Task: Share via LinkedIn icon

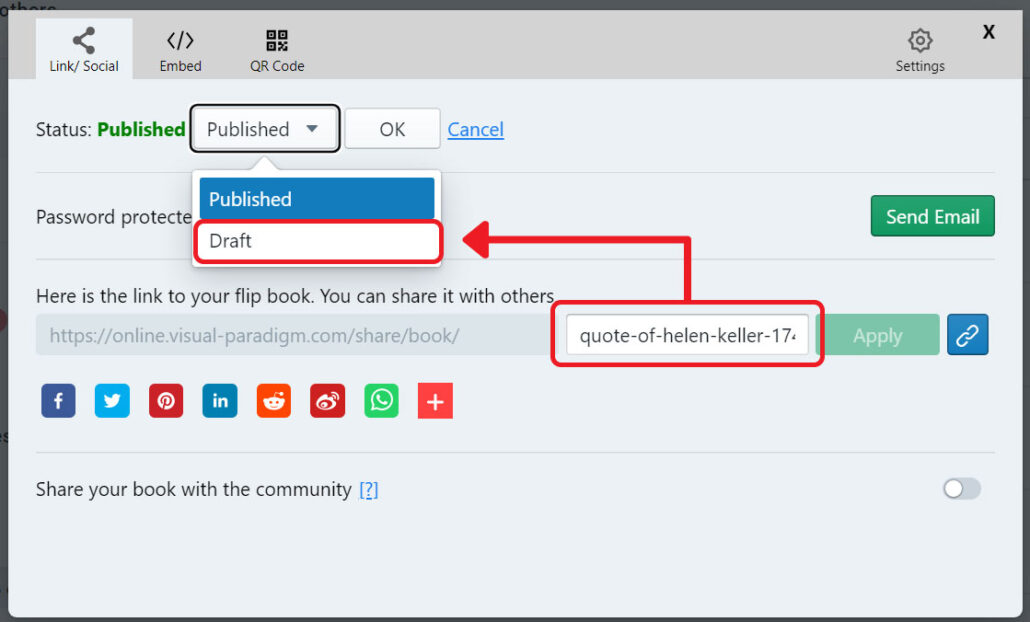Action: pyautogui.click(x=220, y=401)
